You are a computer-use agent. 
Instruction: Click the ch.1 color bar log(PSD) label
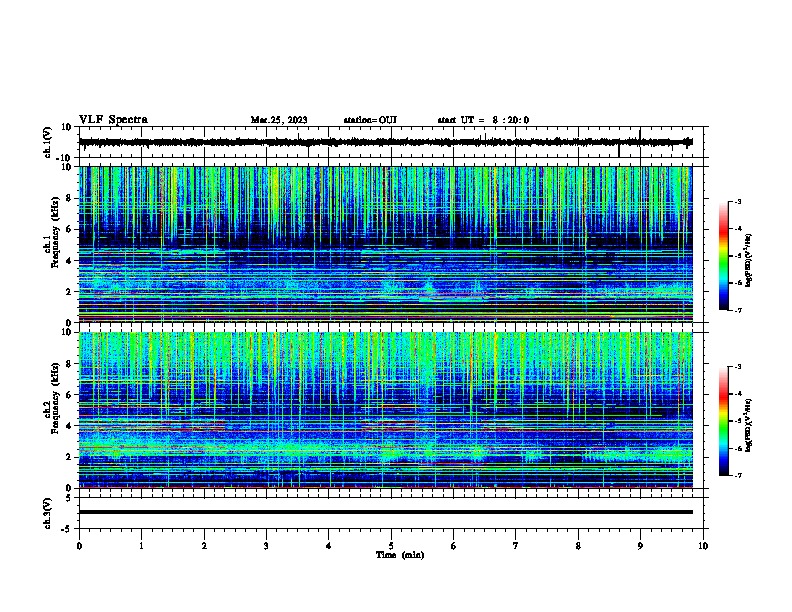[748, 260]
